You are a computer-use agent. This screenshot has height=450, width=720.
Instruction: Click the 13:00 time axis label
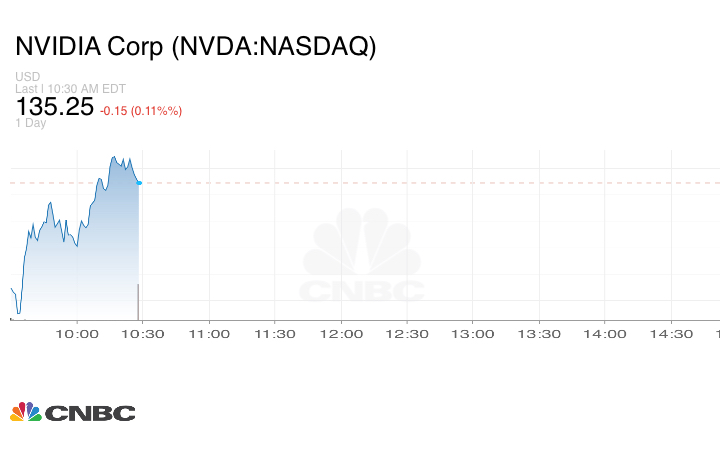coord(473,334)
